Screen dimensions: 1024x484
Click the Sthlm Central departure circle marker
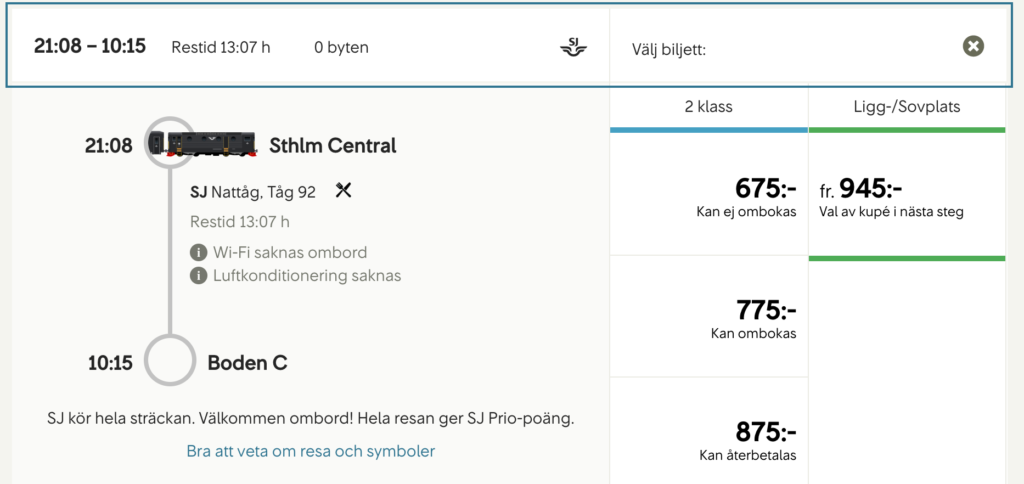point(169,144)
